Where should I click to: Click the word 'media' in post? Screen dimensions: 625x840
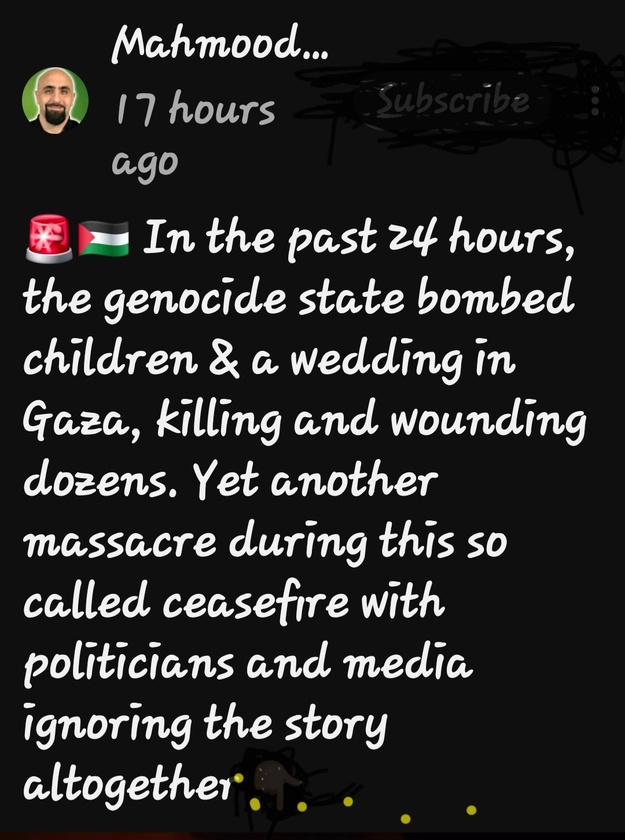(x=408, y=662)
